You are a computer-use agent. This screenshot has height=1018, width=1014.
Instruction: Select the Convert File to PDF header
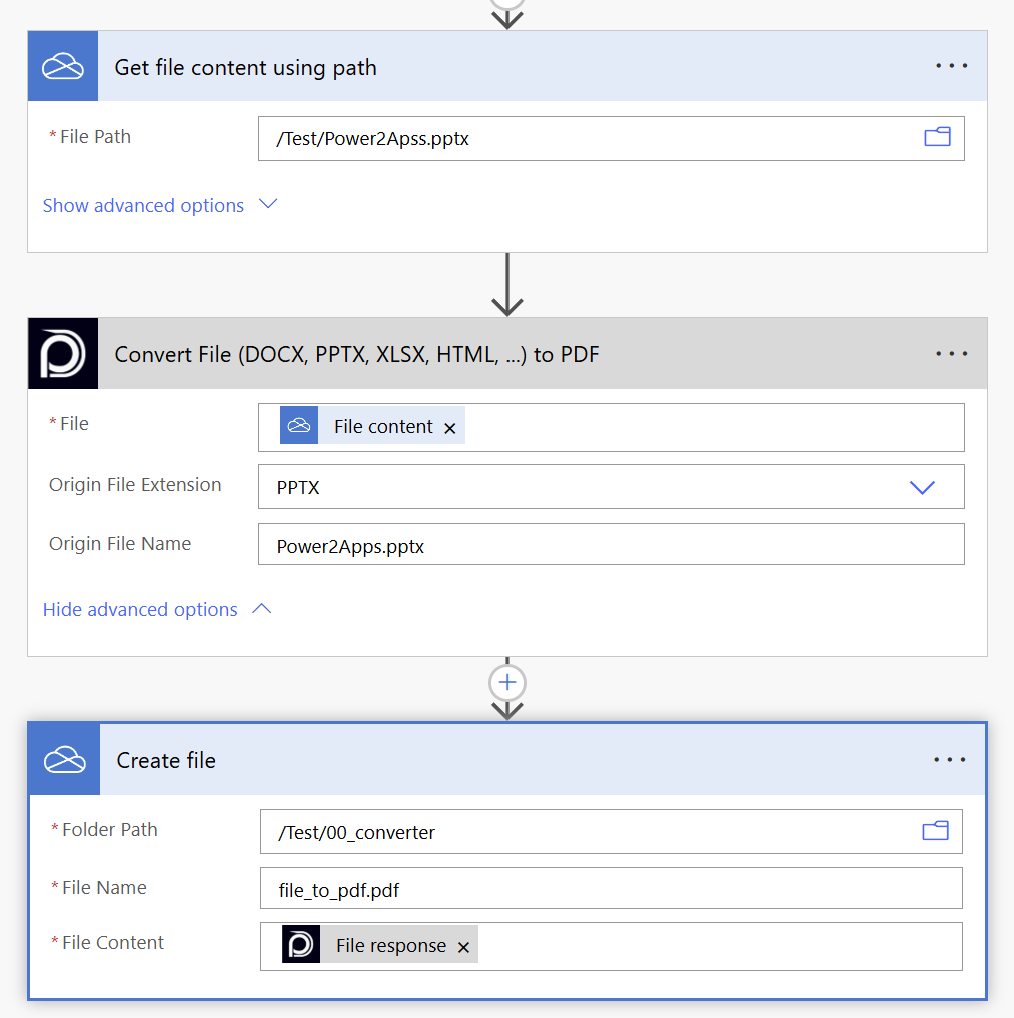click(500, 354)
